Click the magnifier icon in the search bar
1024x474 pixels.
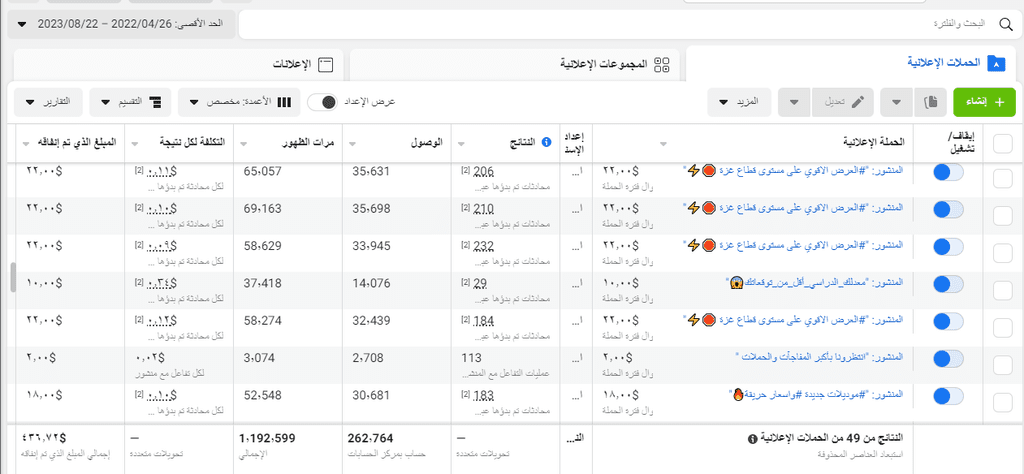coord(1004,25)
